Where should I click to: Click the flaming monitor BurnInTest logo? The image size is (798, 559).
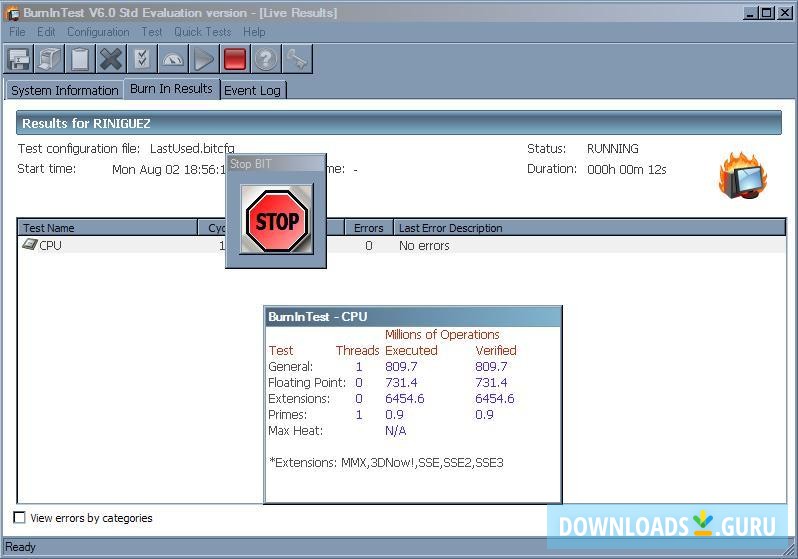[x=743, y=176]
